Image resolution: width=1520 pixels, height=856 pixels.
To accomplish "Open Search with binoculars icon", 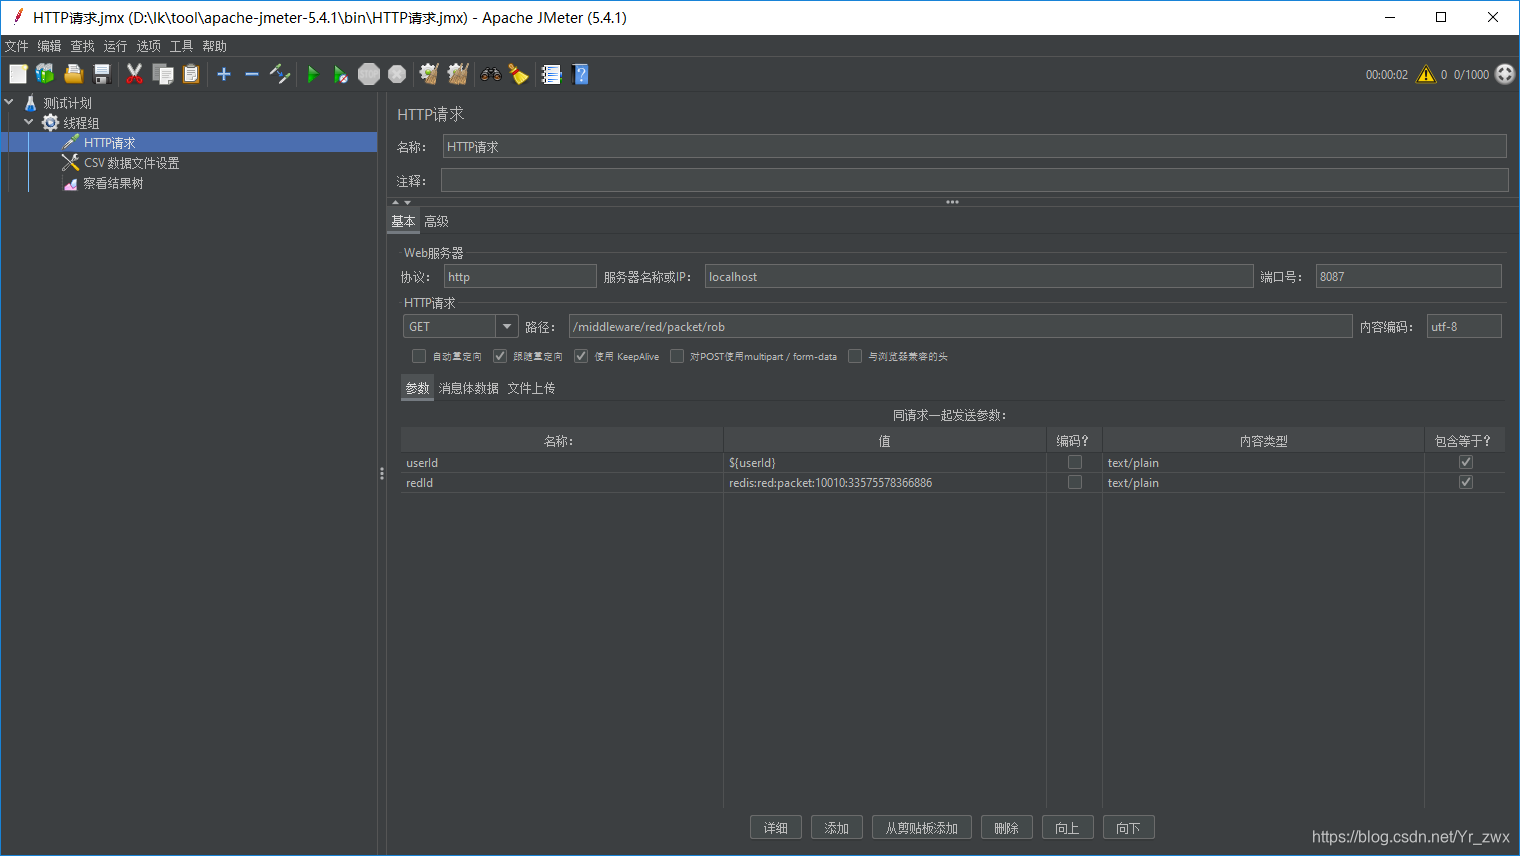I will pos(490,74).
